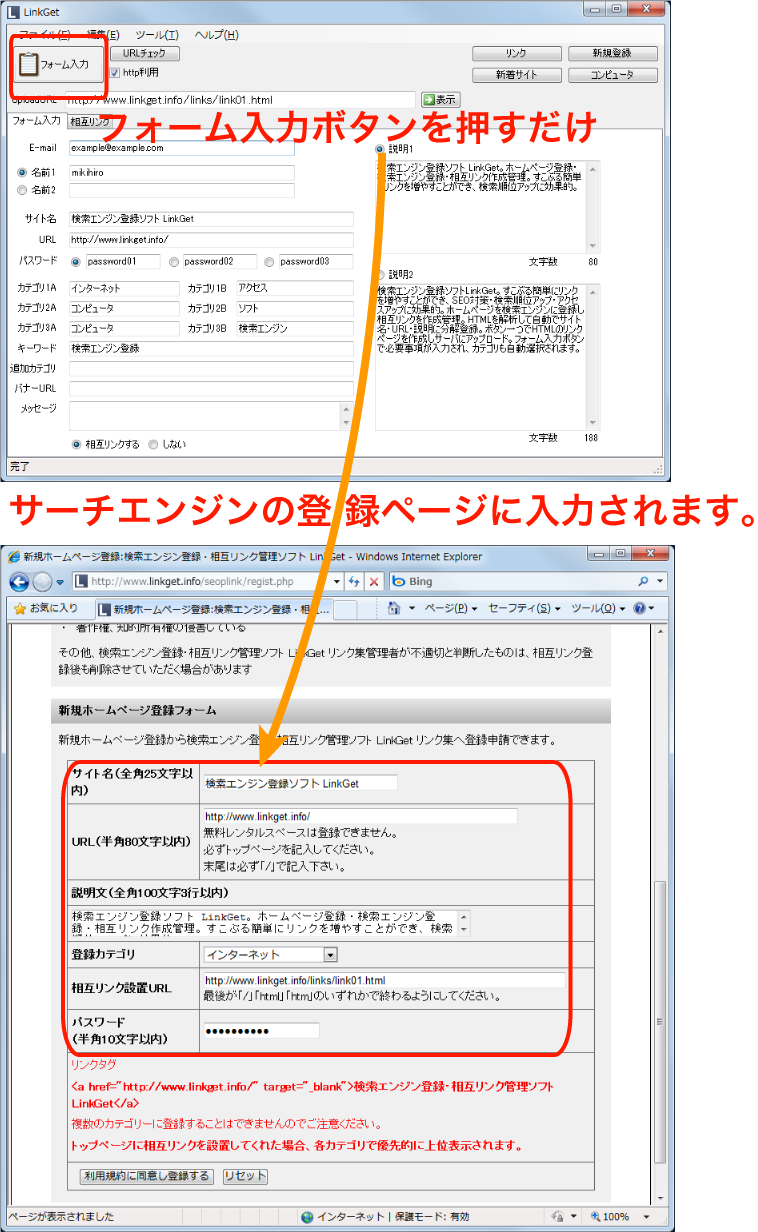This screenshot has width=758, height=1232.
Task: Click the Internet Explorer title bar icon
Action: pyautogui.click(x=13, y=556)
